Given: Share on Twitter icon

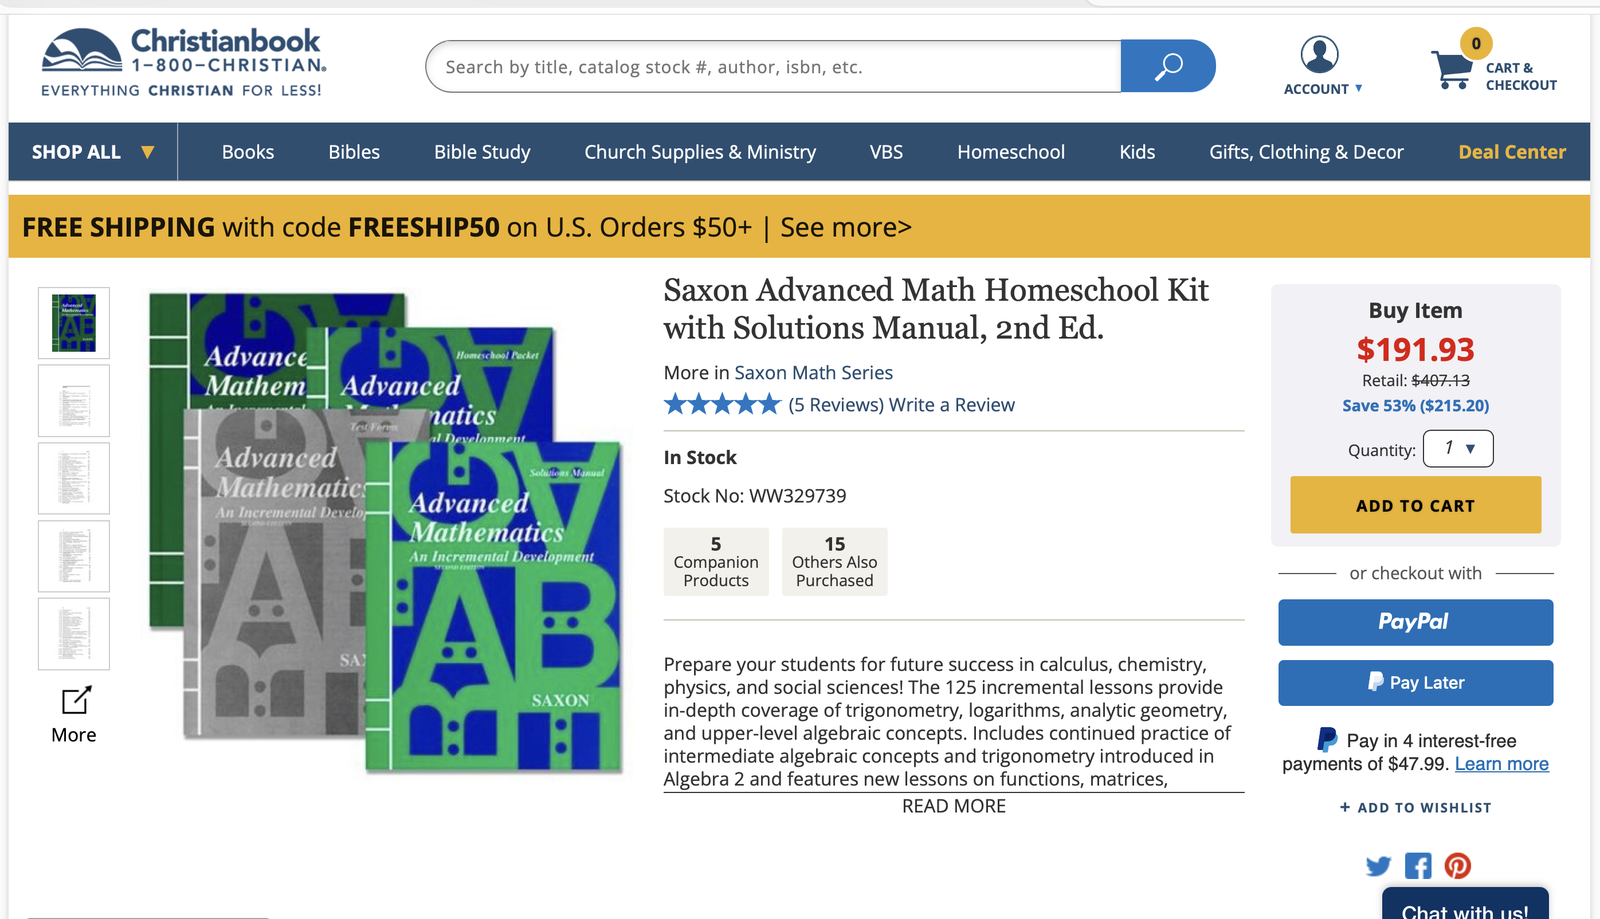Looking at the screenshot, I should pyautogui.click(x=1378, y=866).
